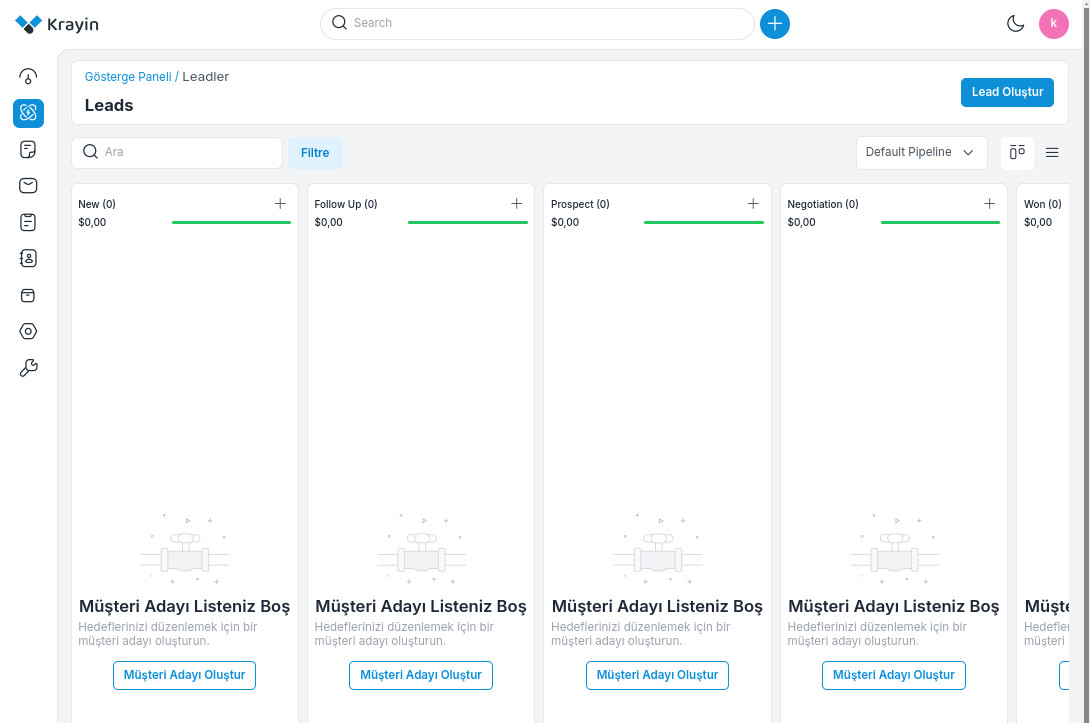The height and width of the screenshot is (723, 1090).
Task: Open the Contacts icon in the sidebar
Action: point(28,259)
